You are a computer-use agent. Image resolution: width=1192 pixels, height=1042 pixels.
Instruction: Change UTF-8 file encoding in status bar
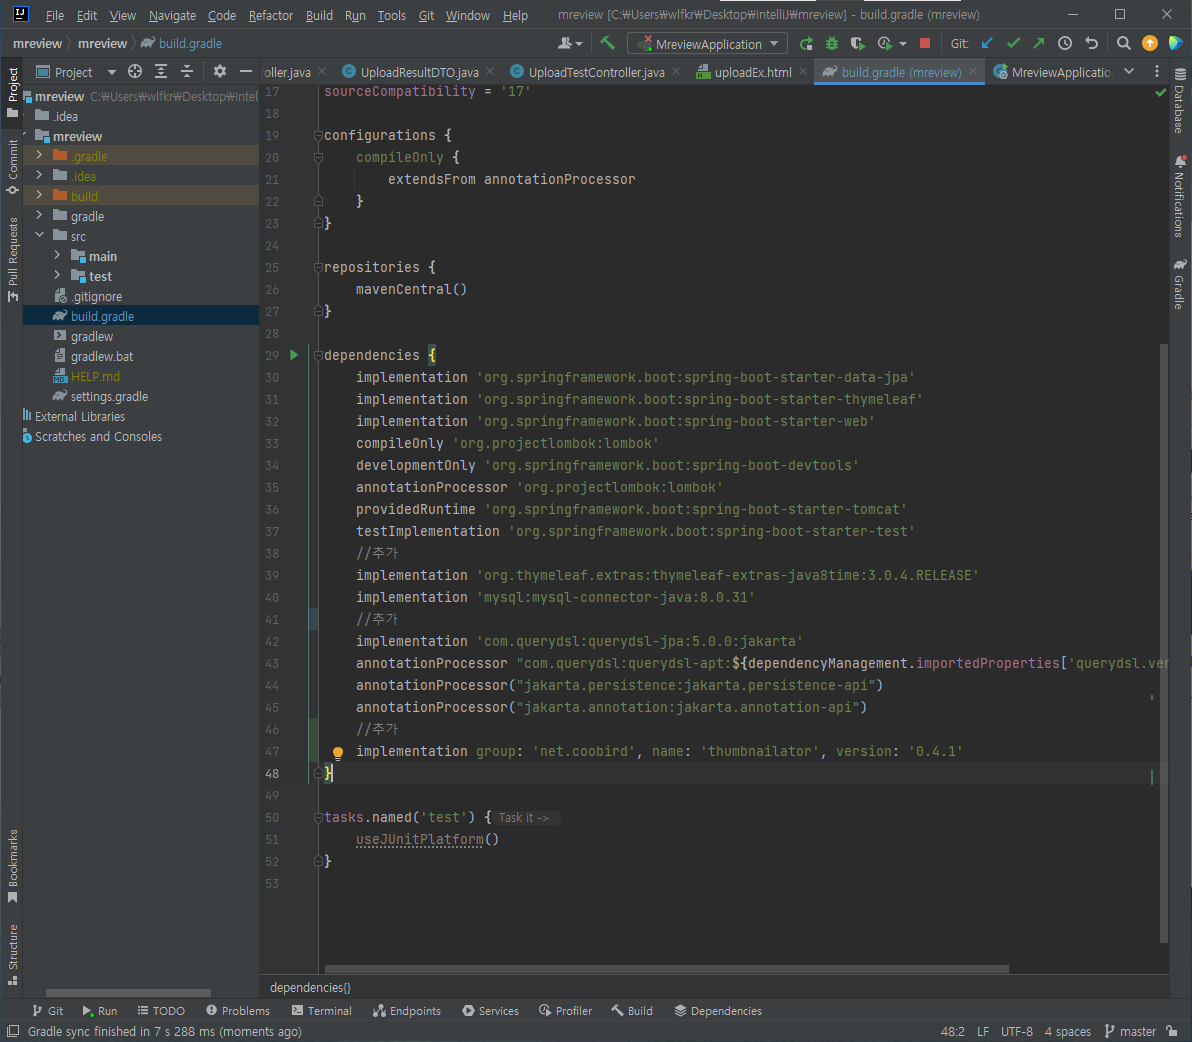click(1016, 1031)
